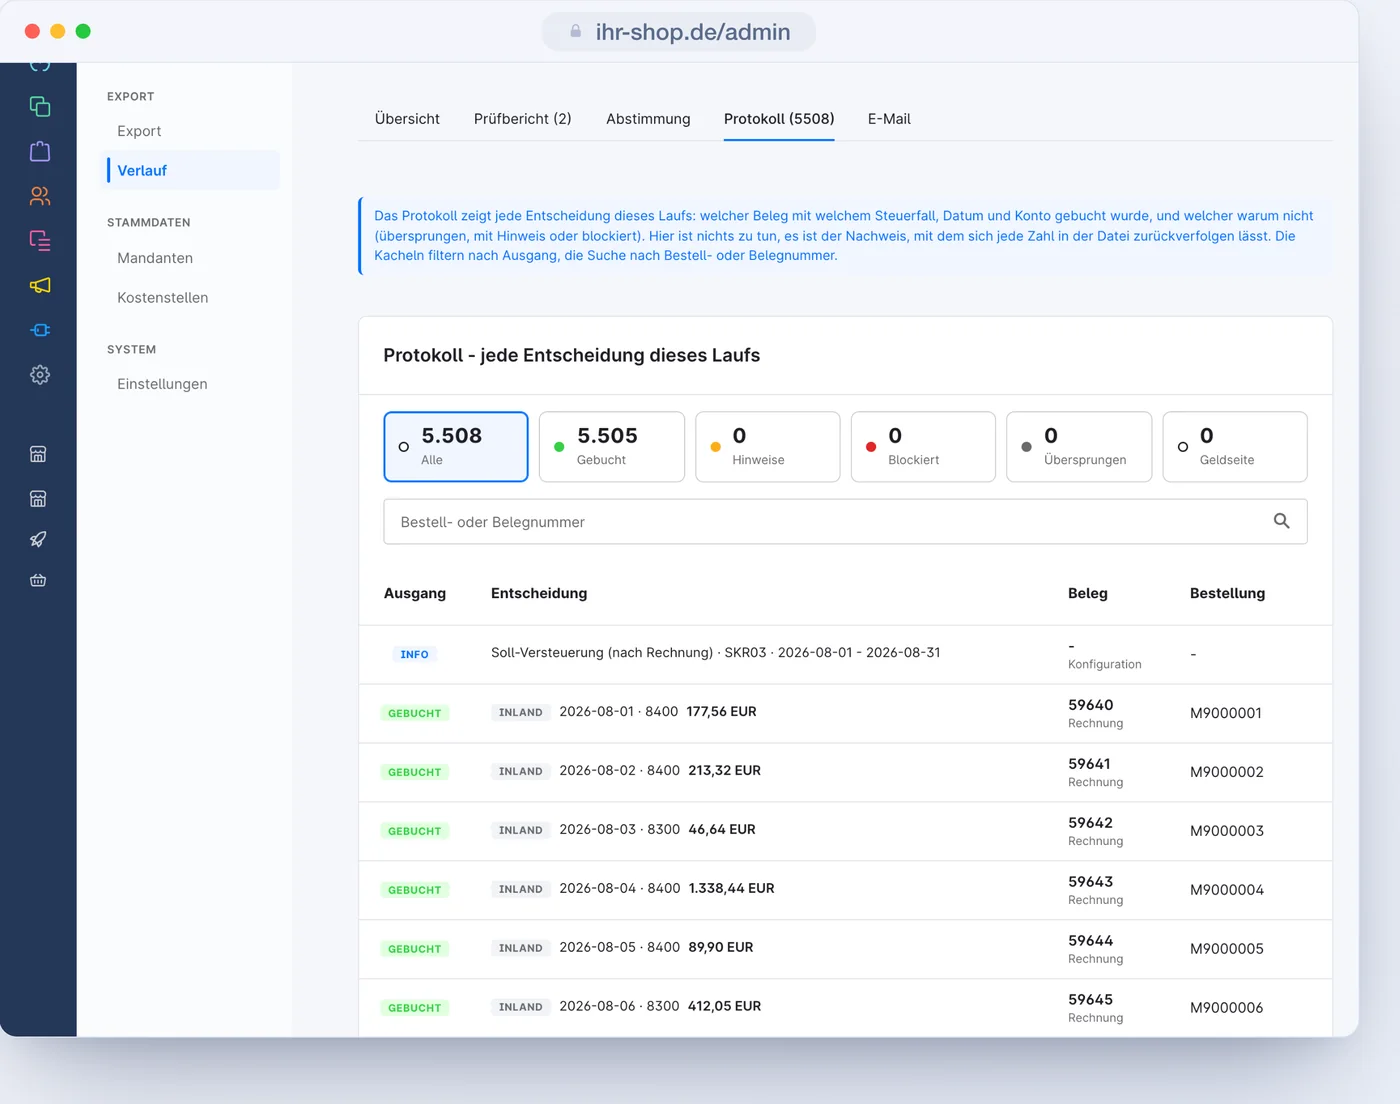This screenshot has width=1400, height=1104.
Task: Click order number M9000001
Action: click(1226, 713)
